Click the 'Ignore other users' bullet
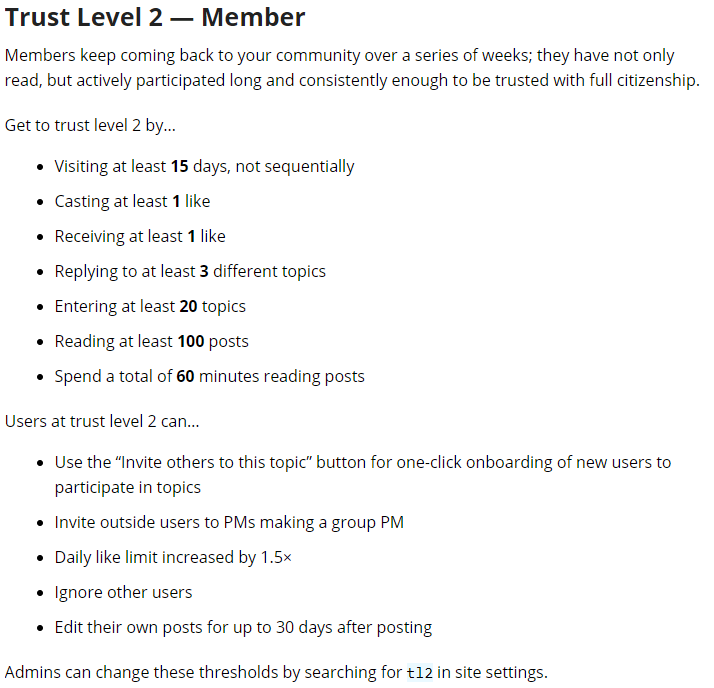The image size is (714, 688). tap(123, 592)
